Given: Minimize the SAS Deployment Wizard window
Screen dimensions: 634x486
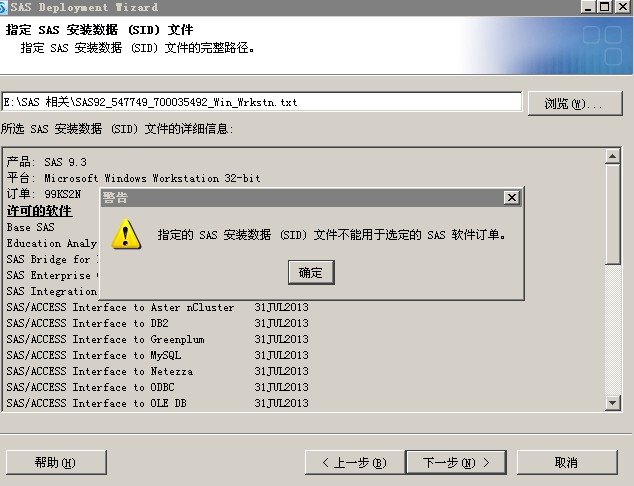Looking at the screenshot, I should (589, 7).
